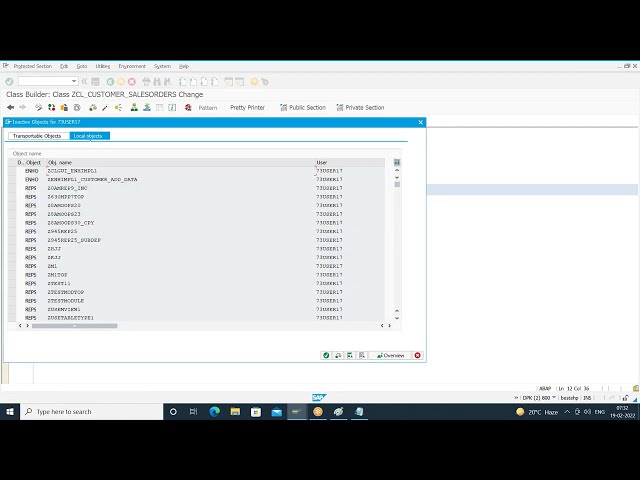Click the red Cancel icon in the standard toolbar
The image size is (640, 480).
(132, 82)
